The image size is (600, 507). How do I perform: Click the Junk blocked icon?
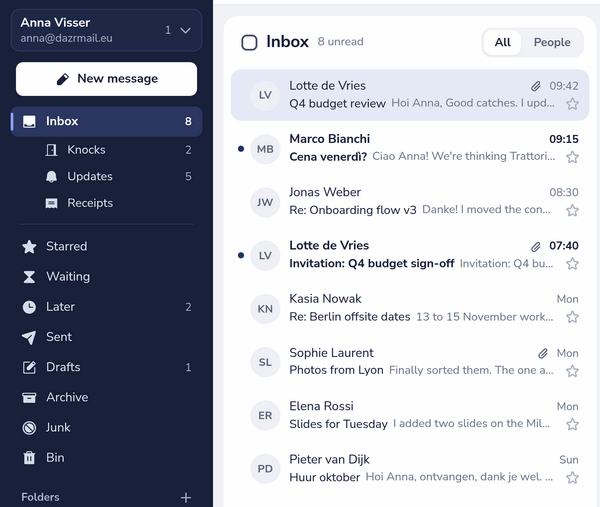tap(29, 428)
